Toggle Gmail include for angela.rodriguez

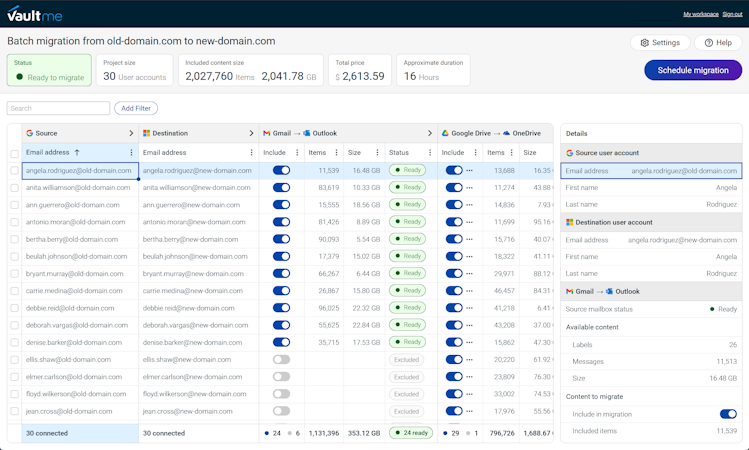click(281, 170)
